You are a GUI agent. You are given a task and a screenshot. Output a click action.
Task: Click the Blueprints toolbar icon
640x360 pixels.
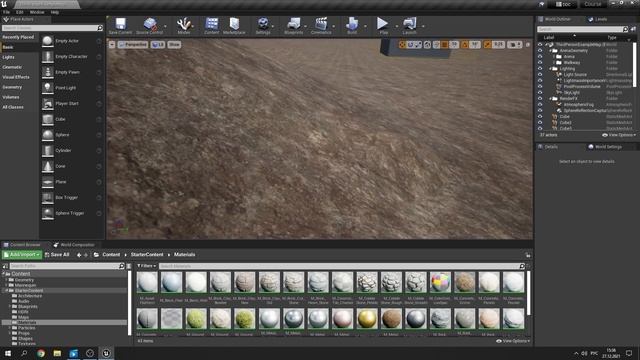click(x=293, y=26)
